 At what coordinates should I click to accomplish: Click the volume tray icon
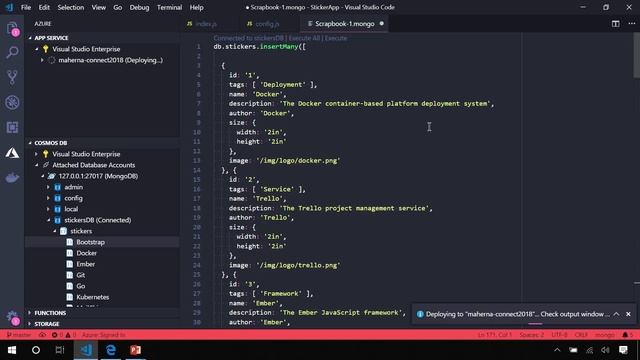pos(605,350)
